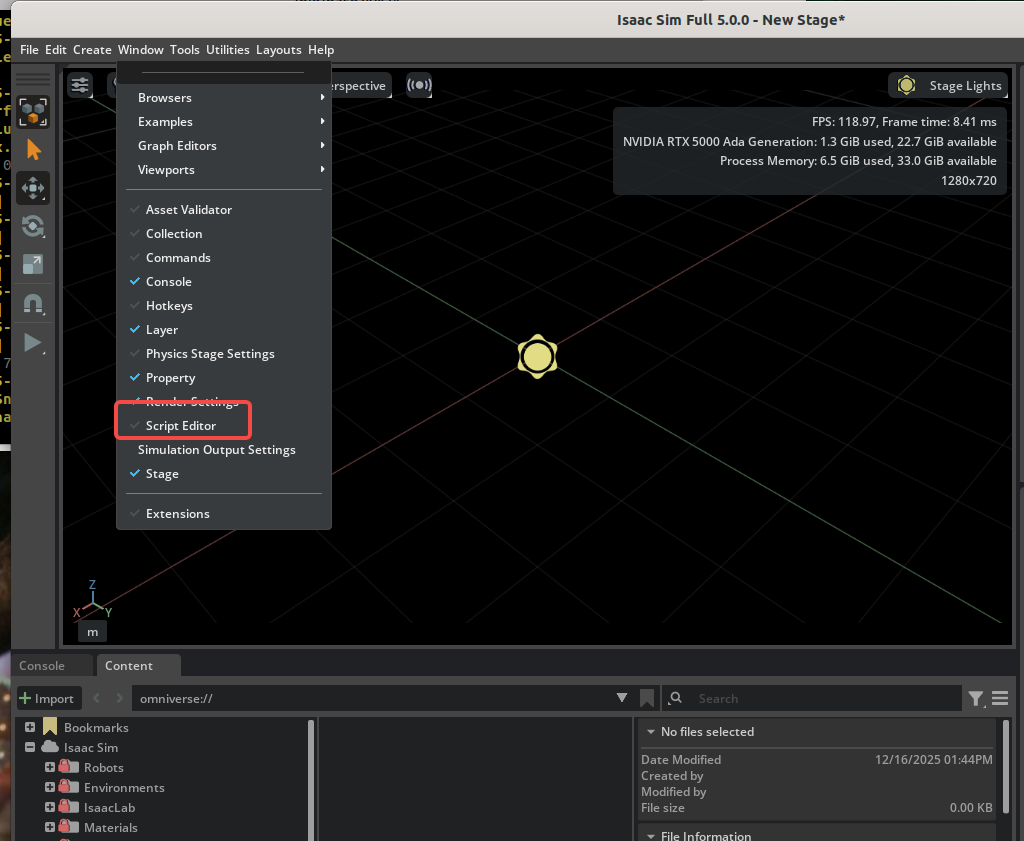Expand the Materials folder node
Viewport: 1024px width, 841px height.
[x=50, y=827]
